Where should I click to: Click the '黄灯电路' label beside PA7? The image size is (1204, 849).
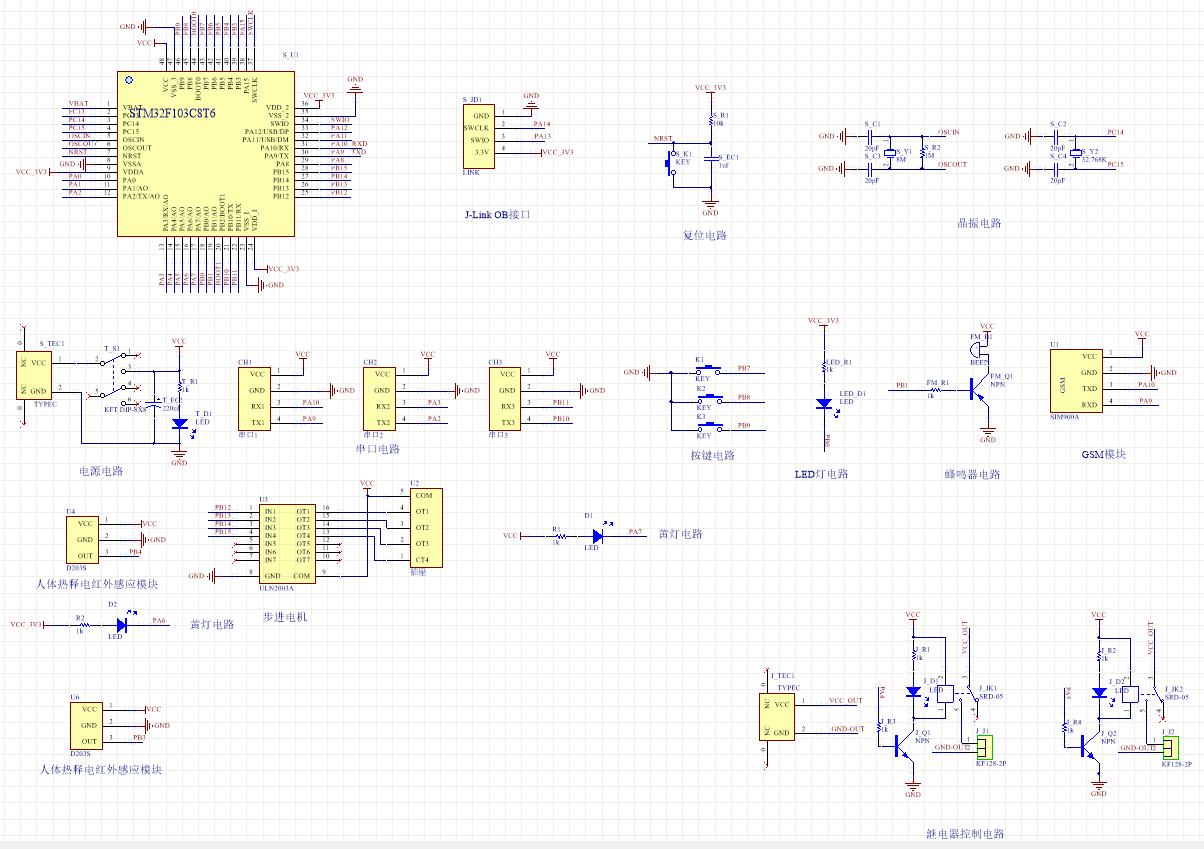(x=680, y=534)
